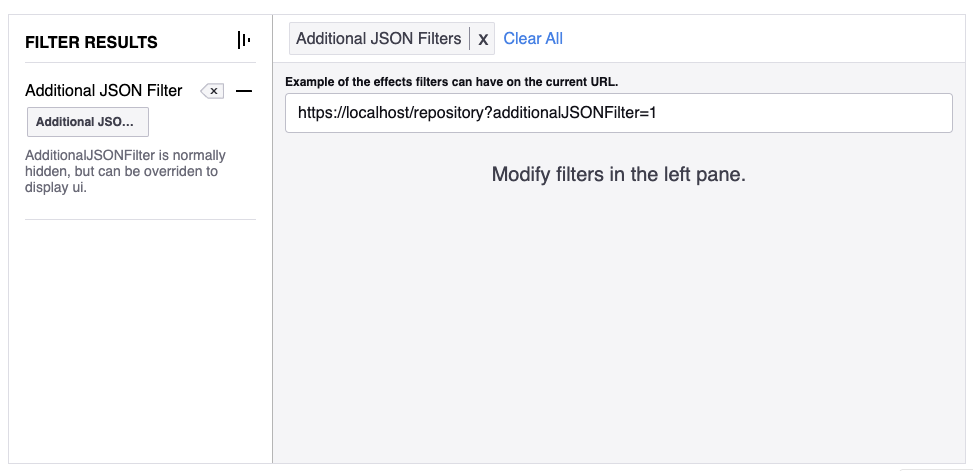Viewport: 973px width, 471px height.
Task: Collapse Additional JSON Filter section with minus
Action: [x=244, y=91]
